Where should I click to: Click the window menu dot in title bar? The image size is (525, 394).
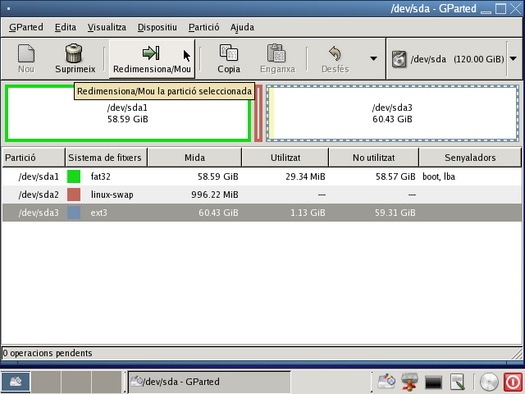(8, 8)
